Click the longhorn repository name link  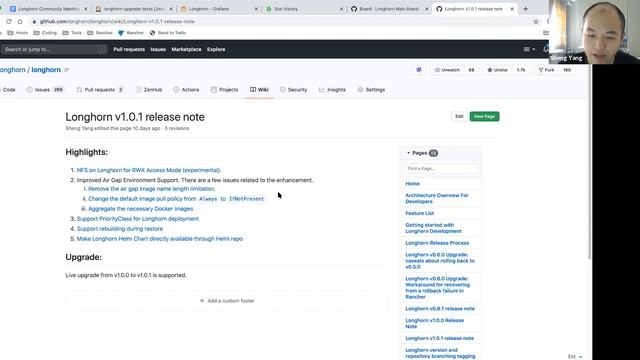(x=46, y=70)
